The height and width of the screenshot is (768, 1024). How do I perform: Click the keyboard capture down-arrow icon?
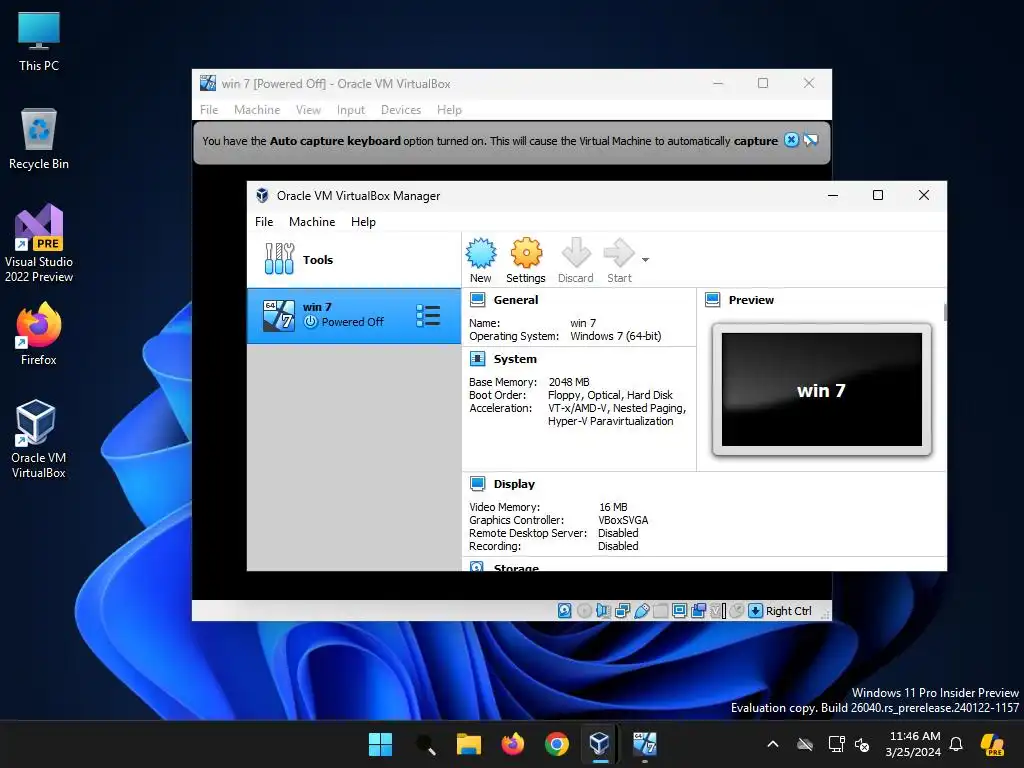point(756,611)
